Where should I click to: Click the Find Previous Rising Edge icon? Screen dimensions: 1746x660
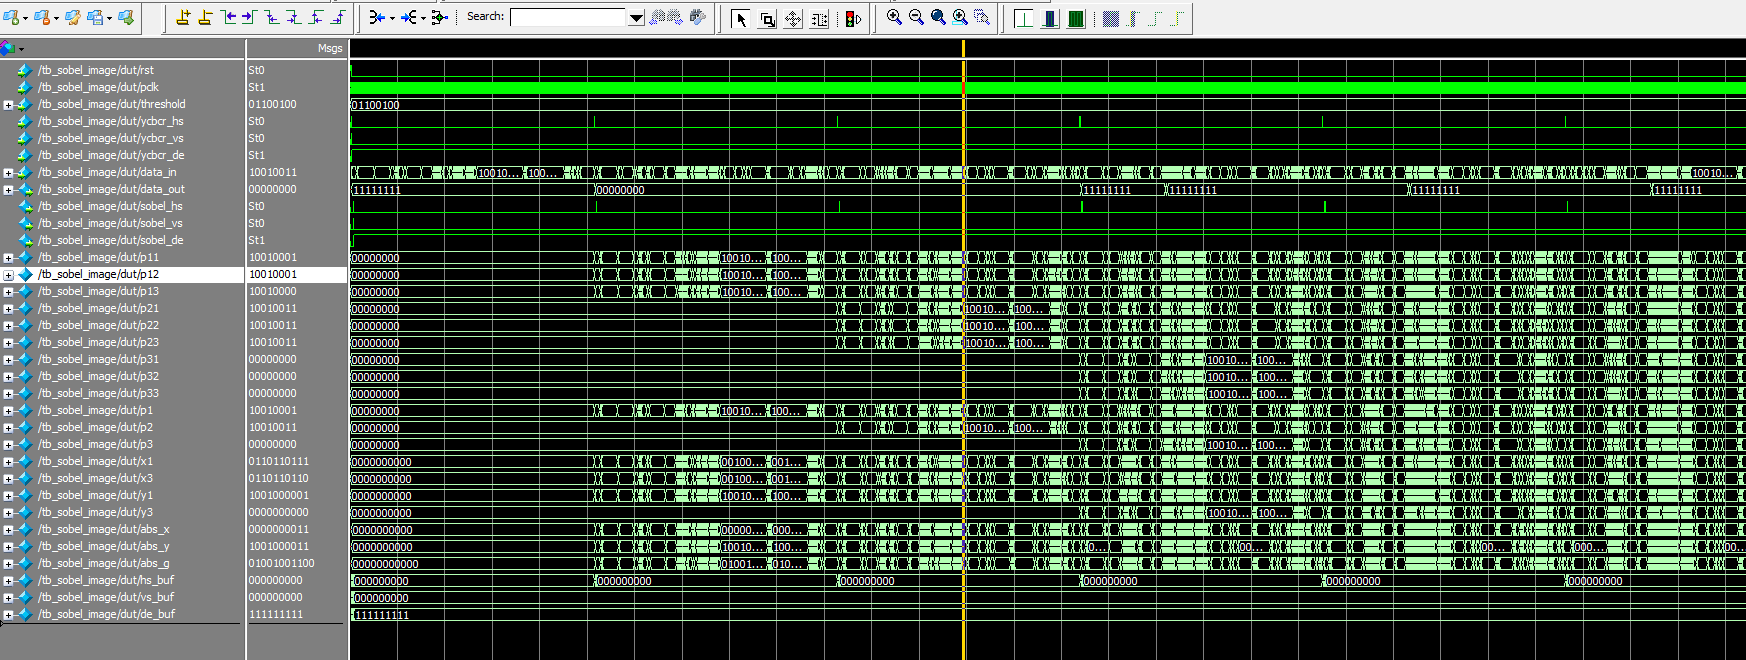316,17
